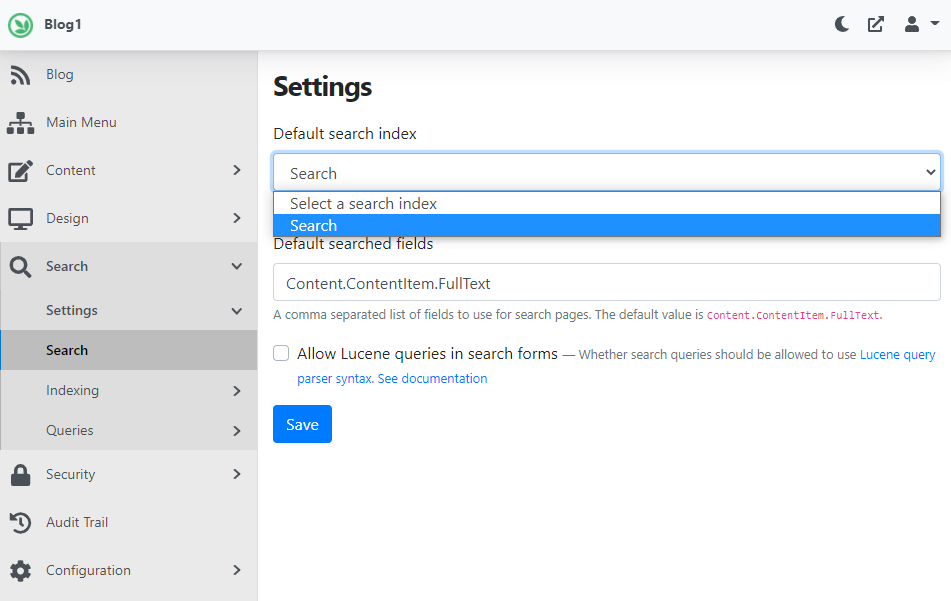
Task: Open the user account menu icon
Action: [912, 24]
